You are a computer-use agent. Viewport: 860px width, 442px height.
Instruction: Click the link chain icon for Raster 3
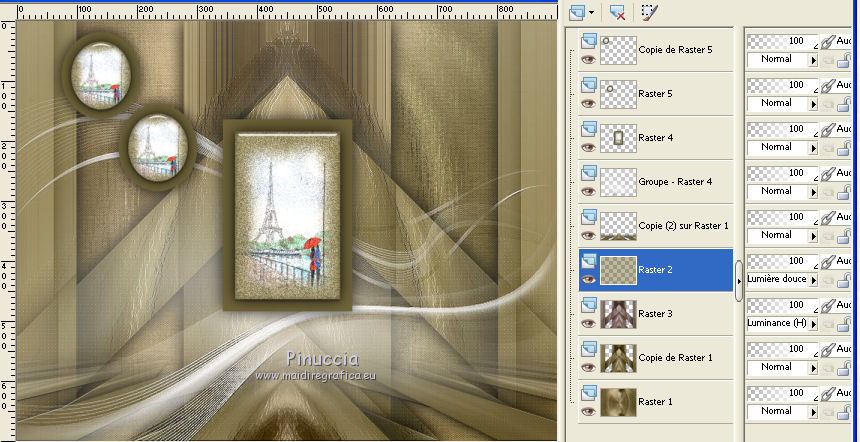pos(828,305)
